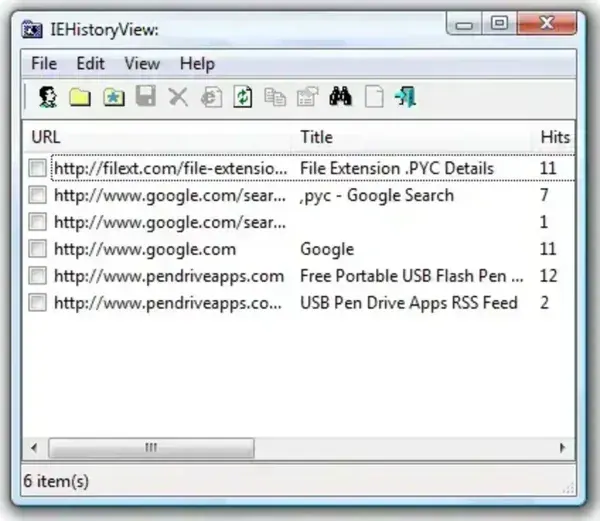Click the Google title cell

point(327,249)
